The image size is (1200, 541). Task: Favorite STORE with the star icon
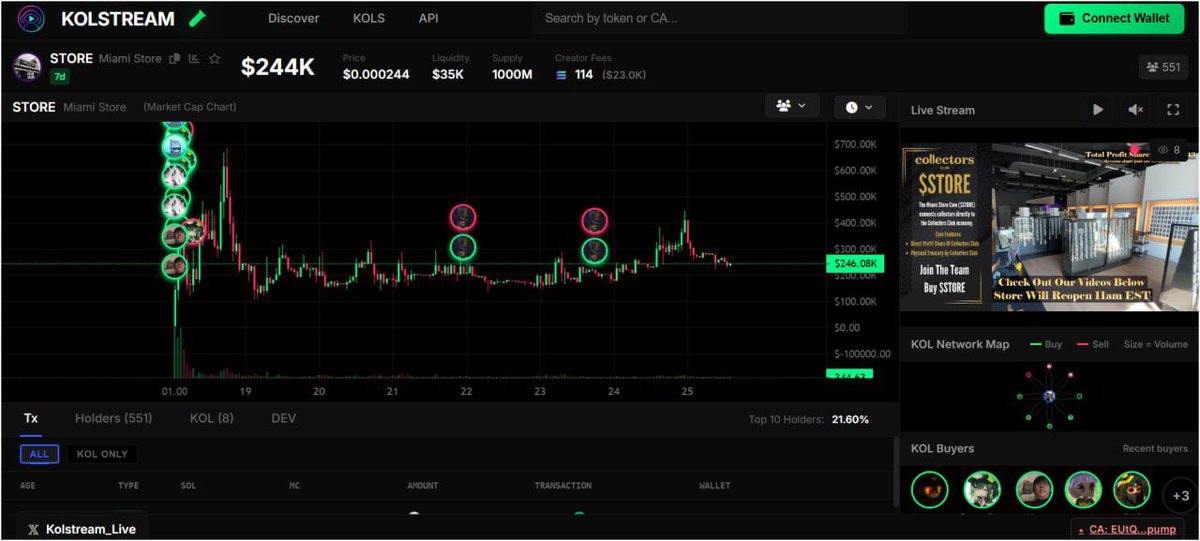[x=214, y=59]
